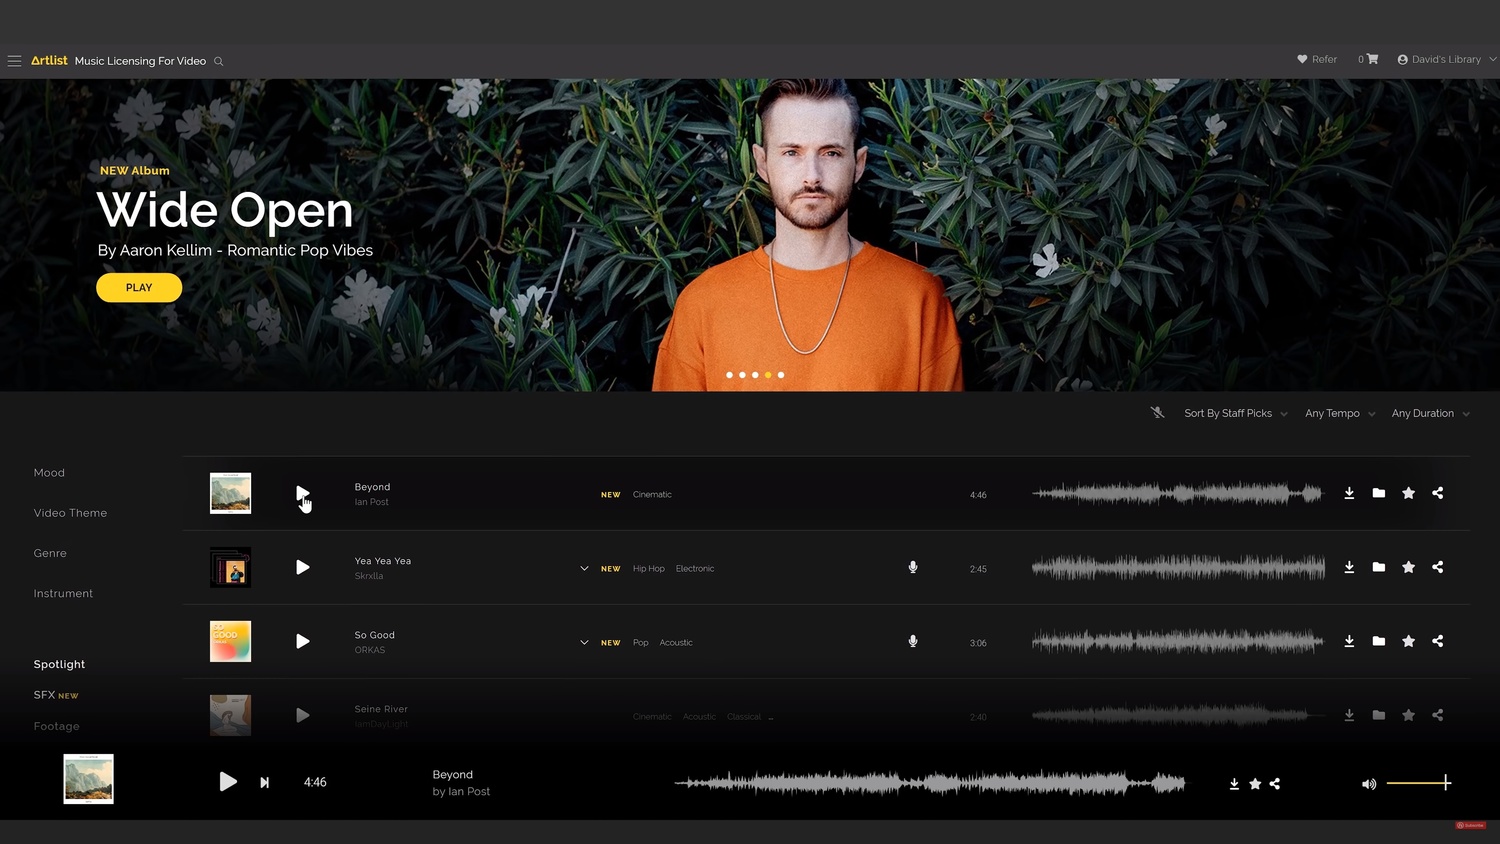Click the Refer link in header
The image size is (1500, 844).
point(1317,59)
